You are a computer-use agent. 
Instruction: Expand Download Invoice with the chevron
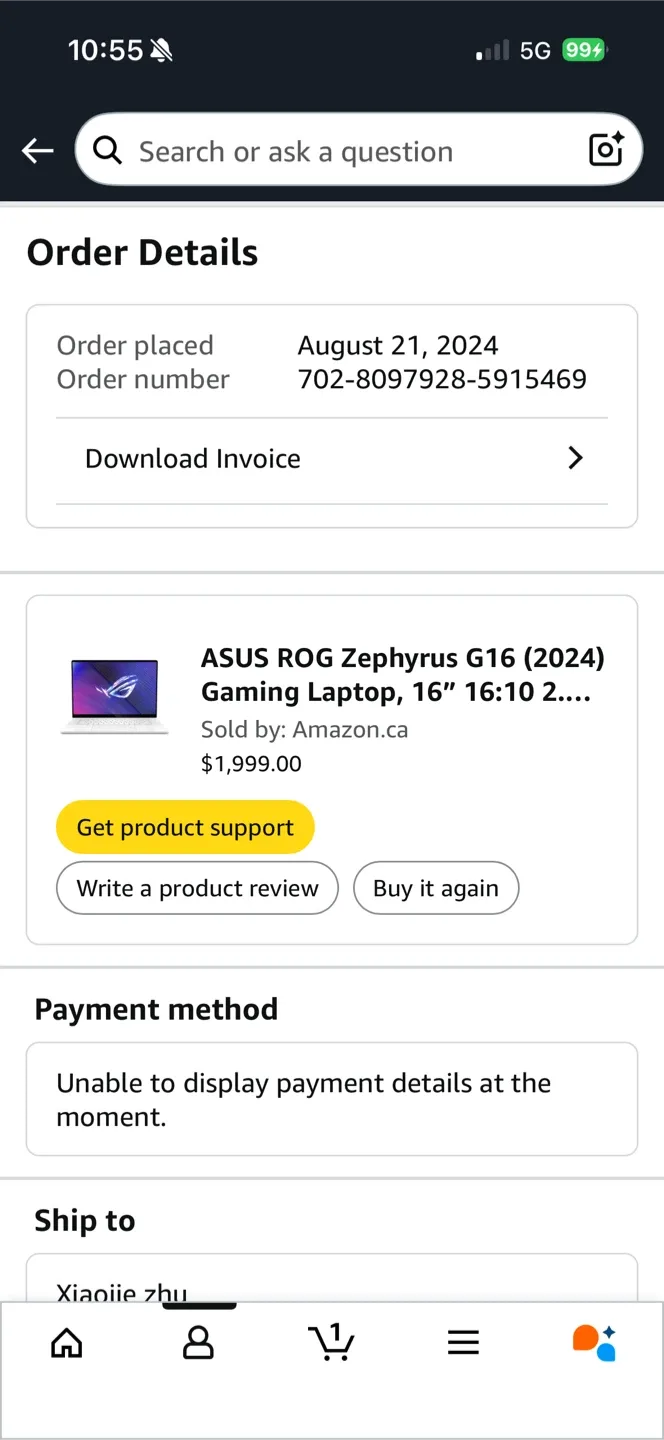[x=575, y=458]
